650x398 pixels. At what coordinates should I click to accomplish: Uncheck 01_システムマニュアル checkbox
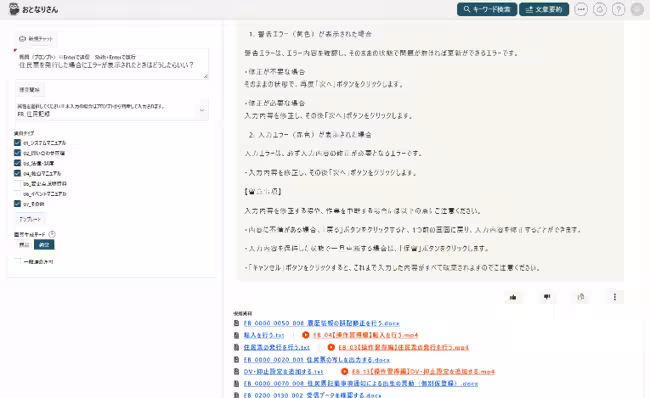17,143
